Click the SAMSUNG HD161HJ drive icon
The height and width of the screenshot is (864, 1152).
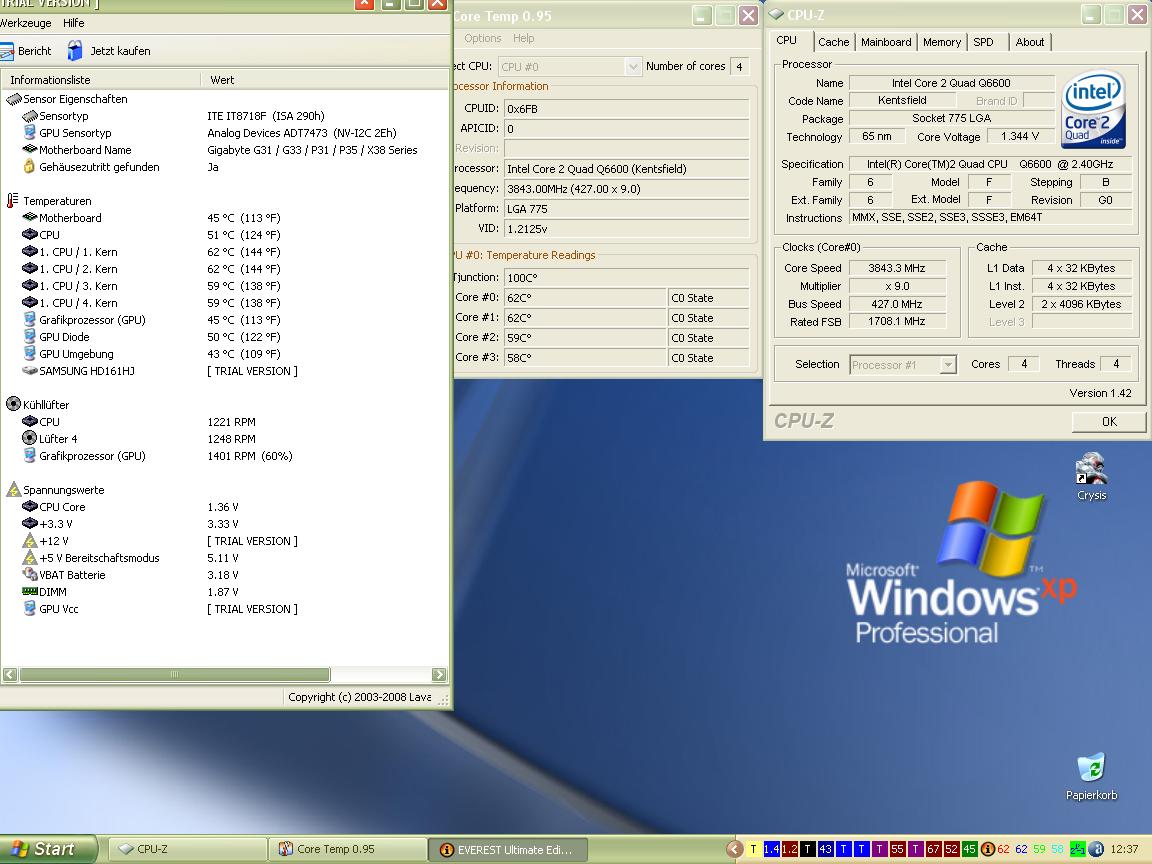tap(29, 371)
